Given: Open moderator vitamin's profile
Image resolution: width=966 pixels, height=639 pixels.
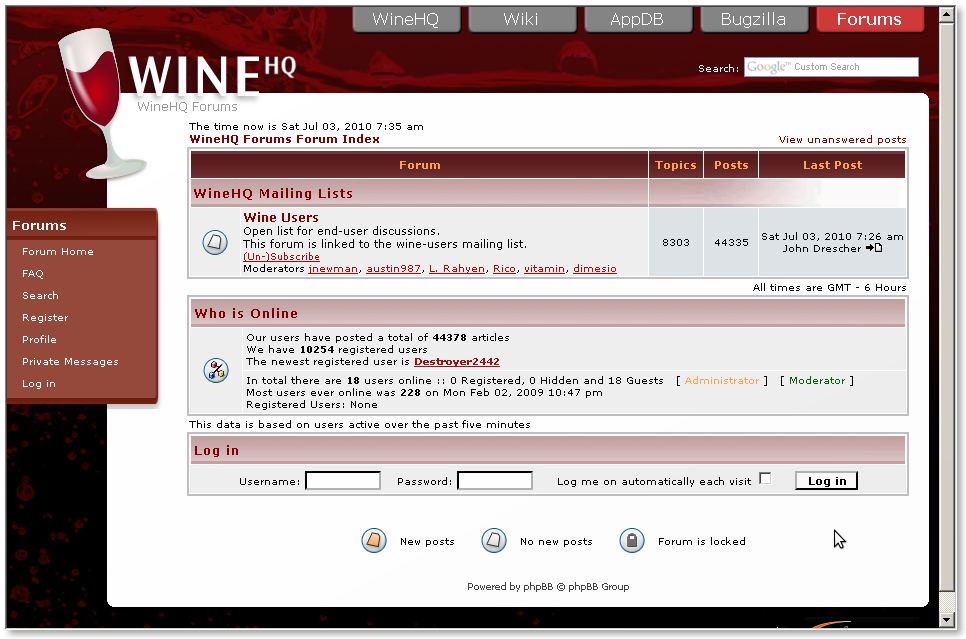Looking at the screenshot, I should [545, 269].
